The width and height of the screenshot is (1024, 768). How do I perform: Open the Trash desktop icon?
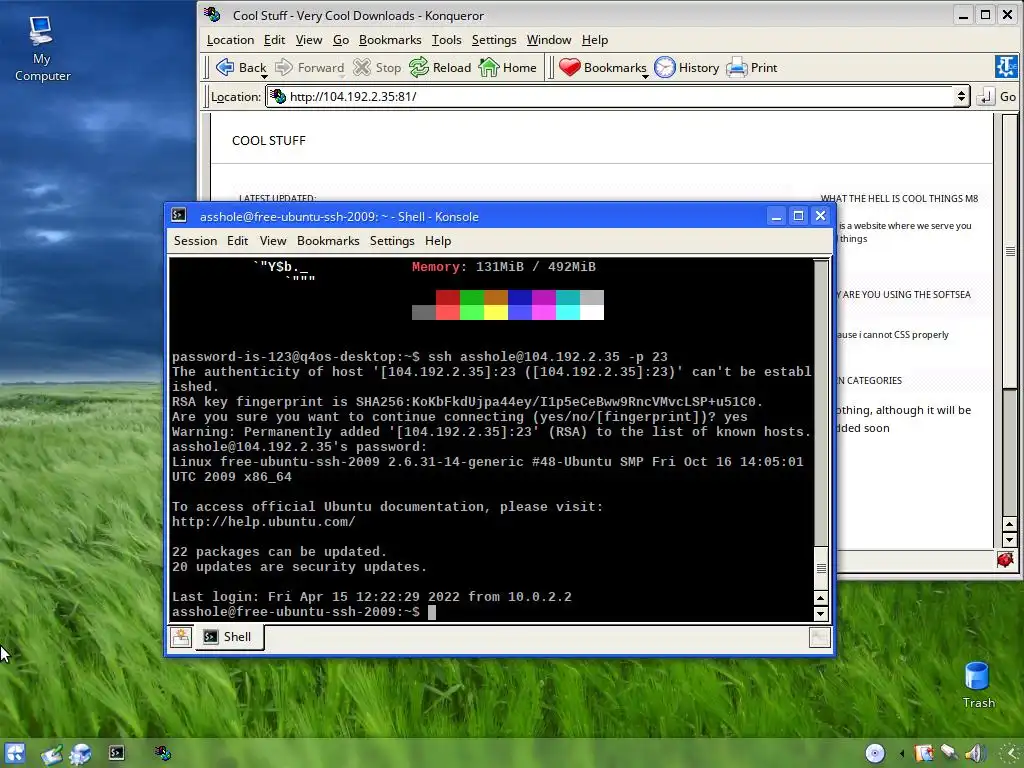tap(978, 685)
